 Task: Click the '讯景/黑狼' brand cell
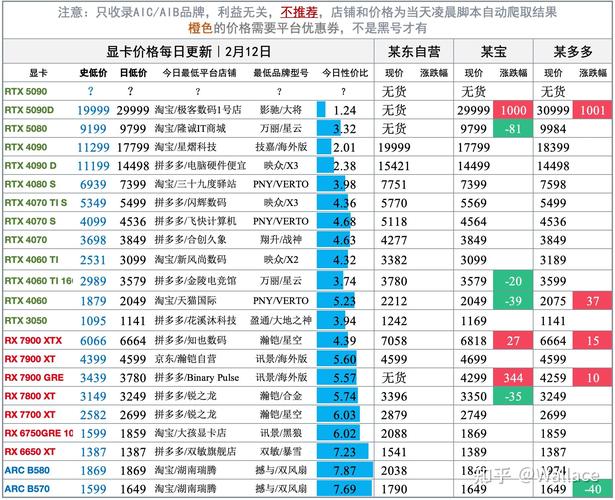[x=281, y=433]
